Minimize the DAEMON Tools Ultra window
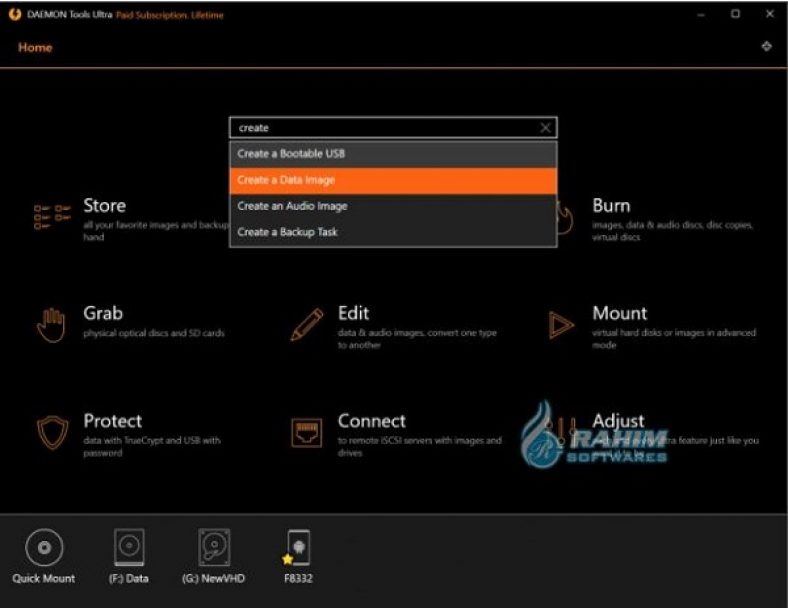Viewport: 788px width, 608px height. pyautogui.click(x=701, y=15)
